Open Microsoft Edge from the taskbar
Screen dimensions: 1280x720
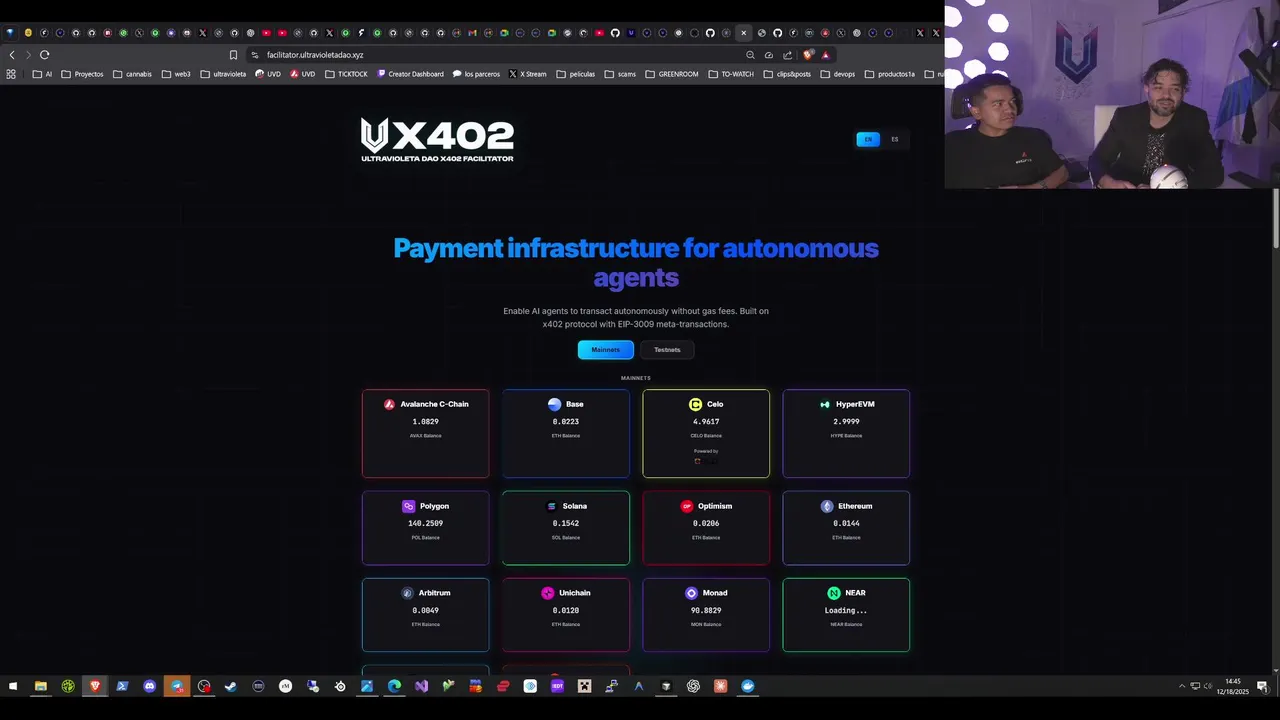394,686
